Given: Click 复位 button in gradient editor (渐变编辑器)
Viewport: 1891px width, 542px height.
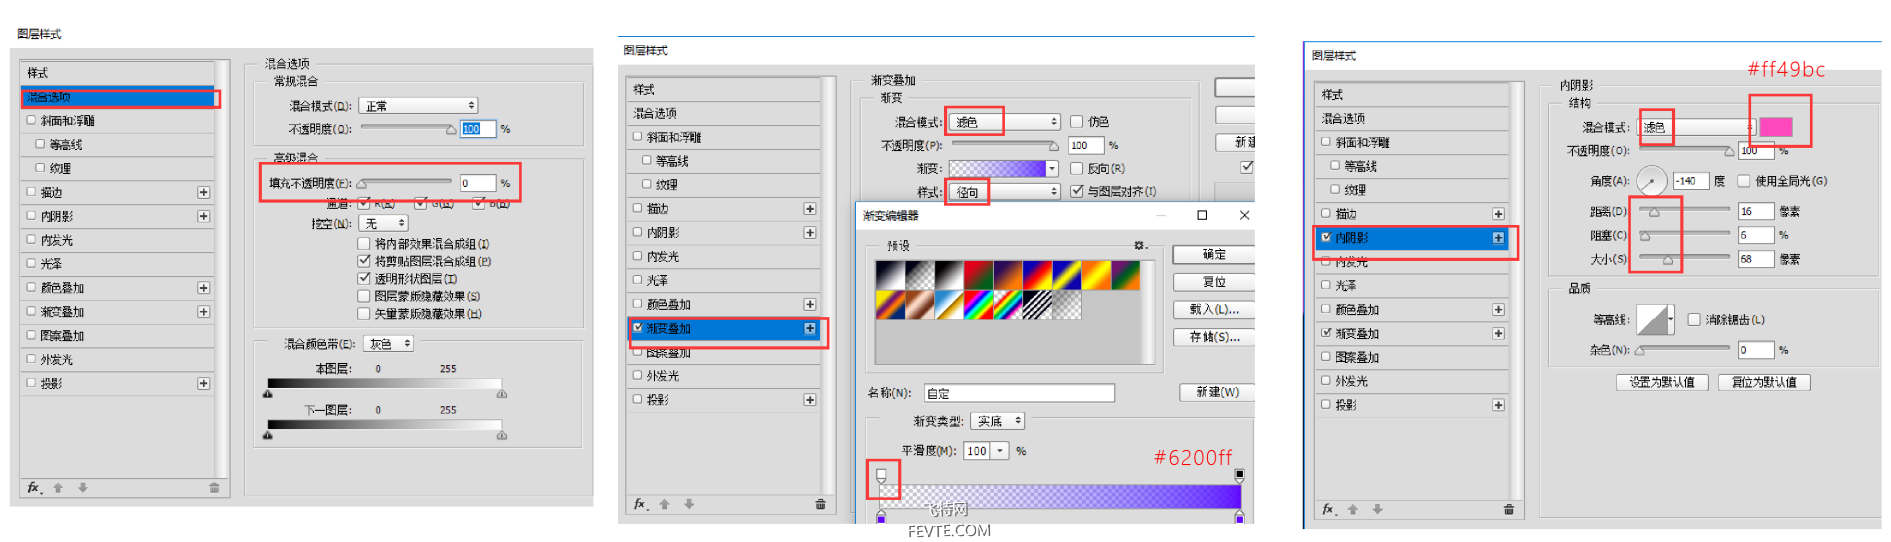Looking at the screenshot, I should [1214, 282].
